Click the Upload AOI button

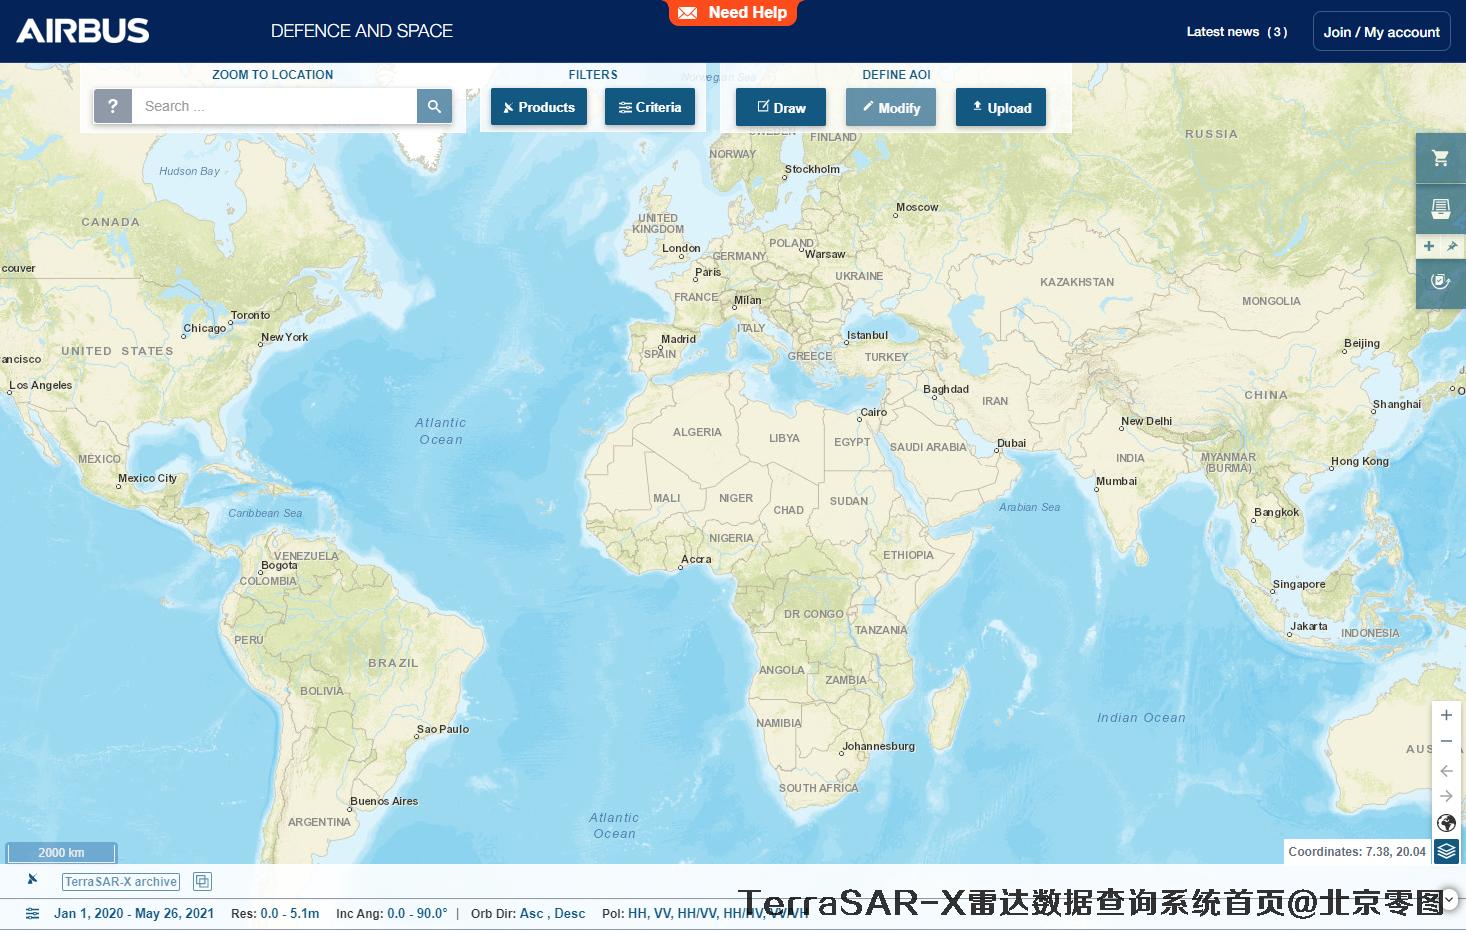click(x=1001, y=108)
